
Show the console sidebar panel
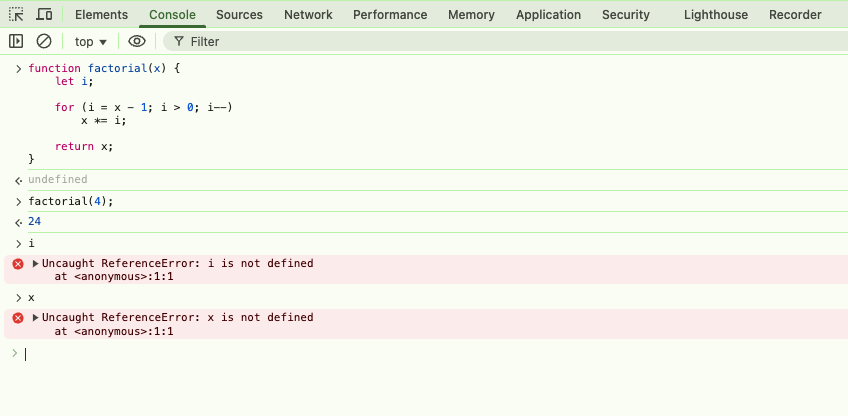point(16,41)
